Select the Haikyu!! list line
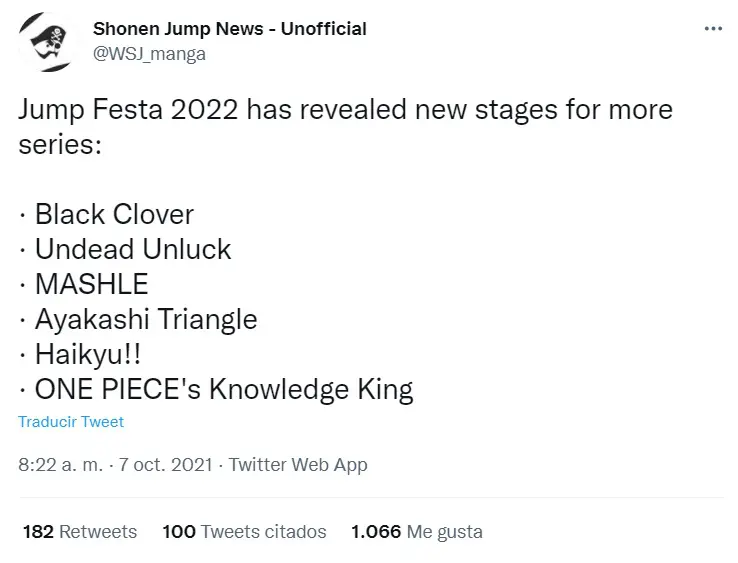The width and height of the screenshot is (738, 563). [80, 354]
